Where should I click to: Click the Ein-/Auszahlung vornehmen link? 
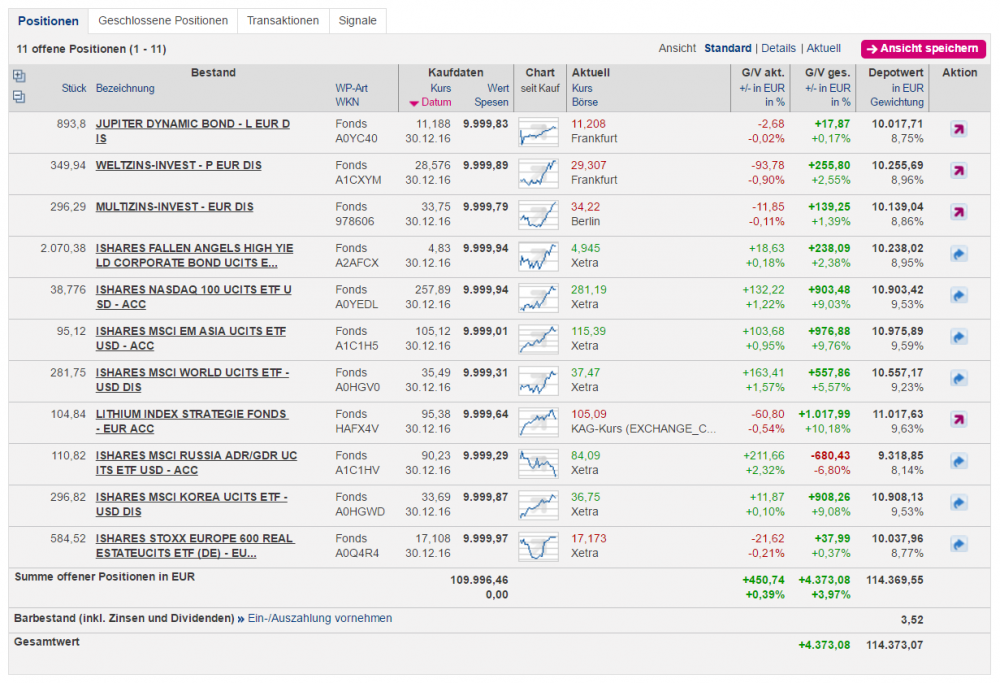tap(320, 618)
